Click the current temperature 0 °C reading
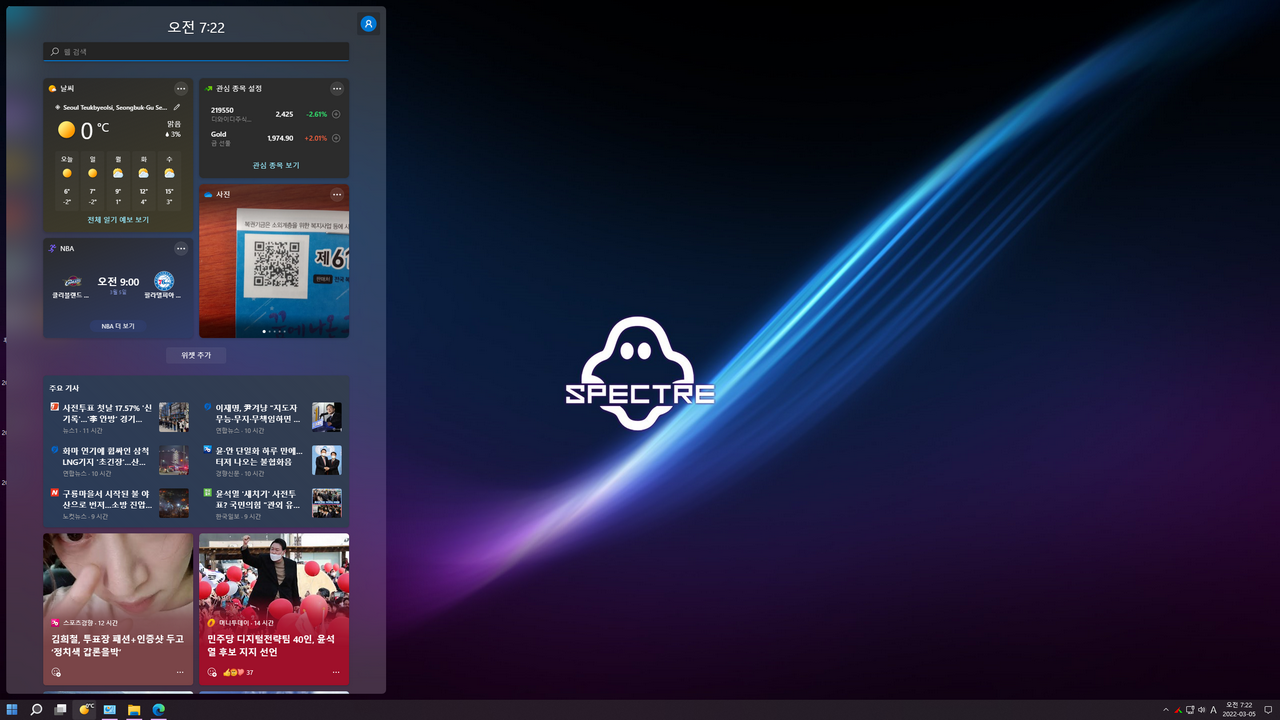Screen dimensions: 1280x720 pos(95,130)
